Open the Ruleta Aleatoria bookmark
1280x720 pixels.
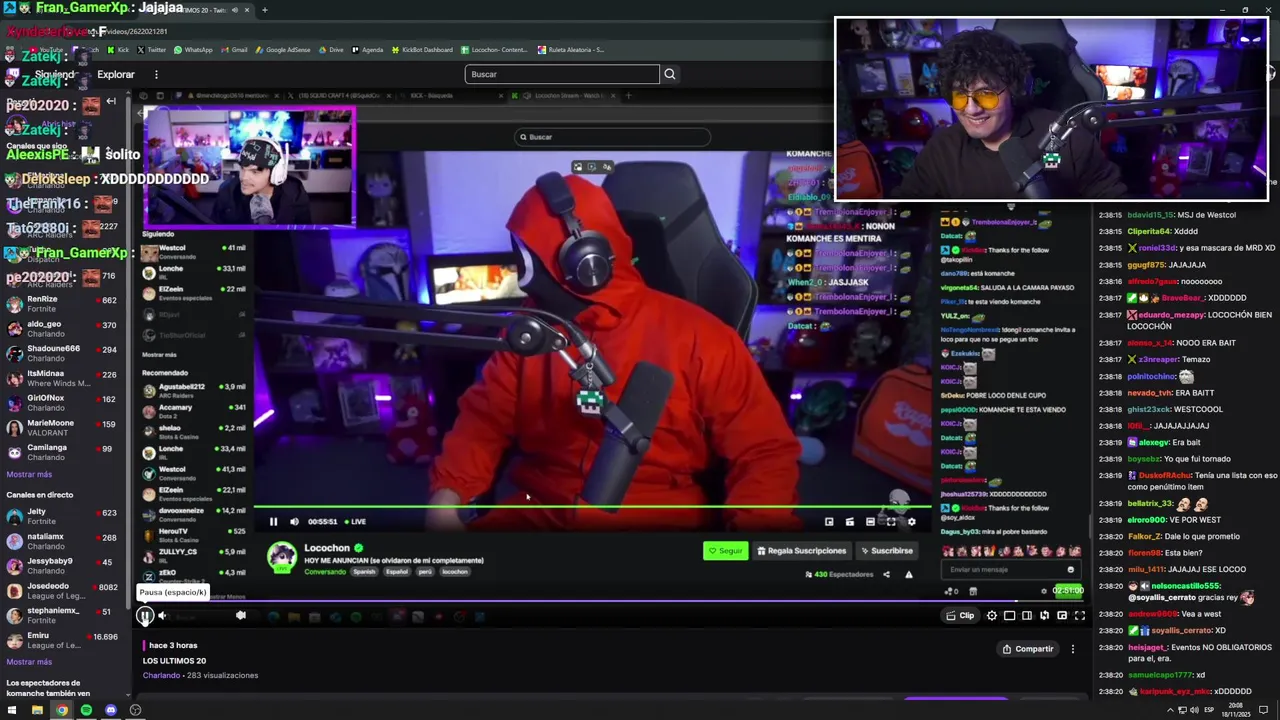coord(570,50)
